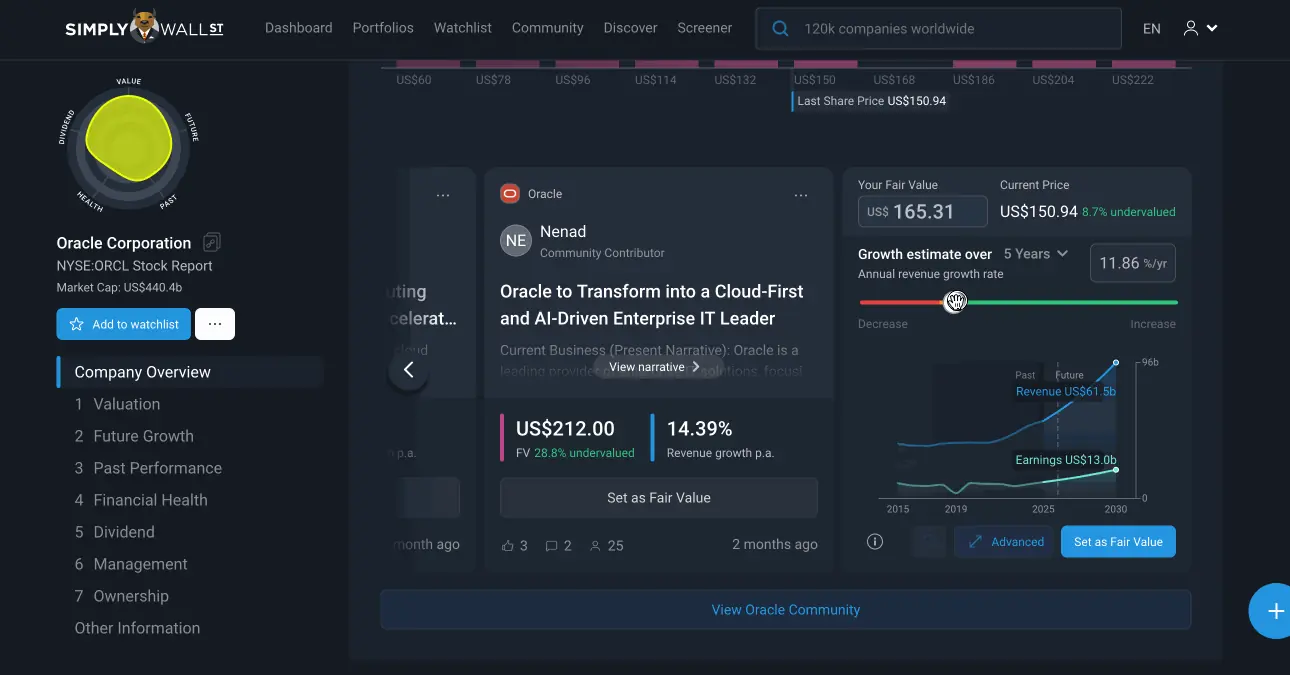Select Financial Health in the sidebar
Viewport: 1290px width, 675px height.
[x=150, y=500]
